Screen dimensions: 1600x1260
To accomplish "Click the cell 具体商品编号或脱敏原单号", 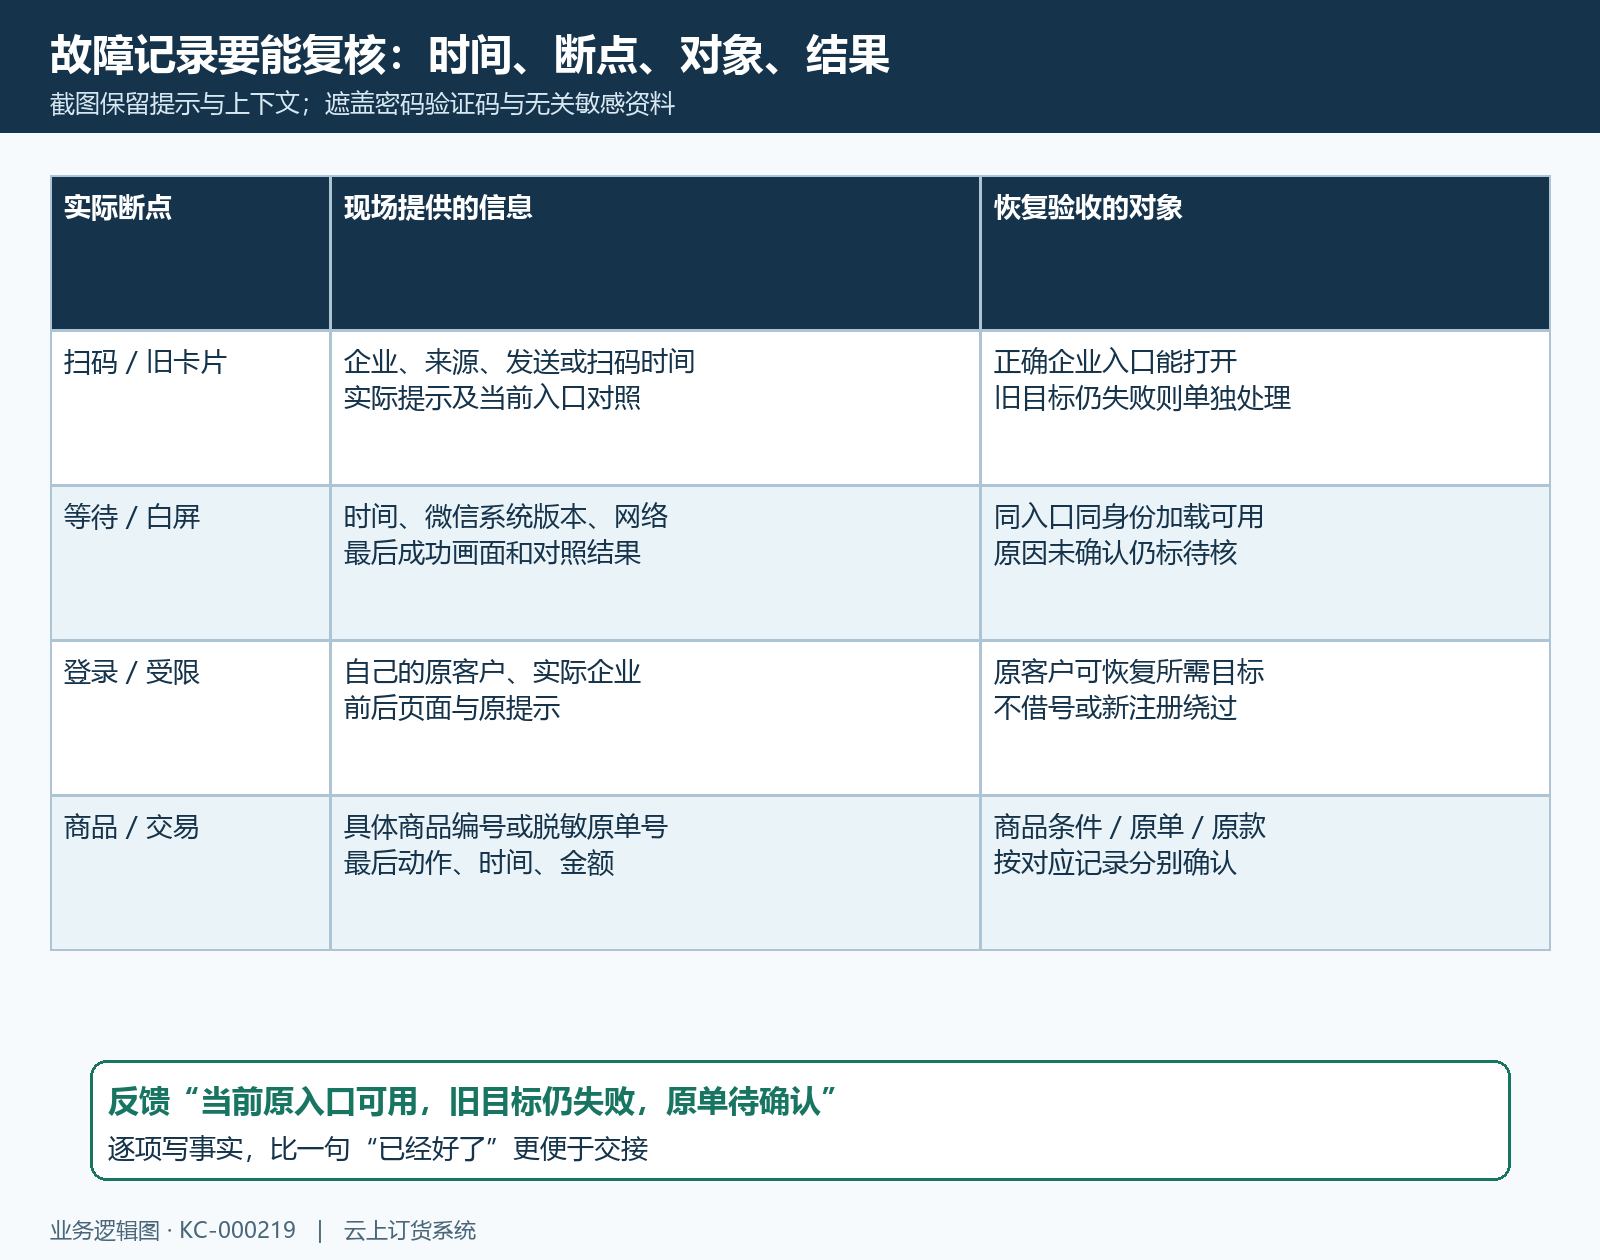I will 655,873.
